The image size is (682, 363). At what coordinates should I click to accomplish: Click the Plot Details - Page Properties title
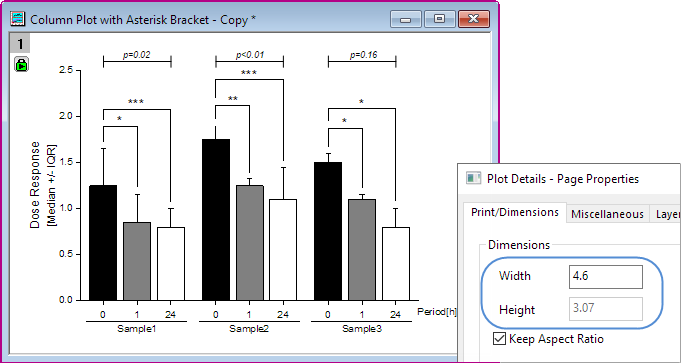(x=563, y=179)
